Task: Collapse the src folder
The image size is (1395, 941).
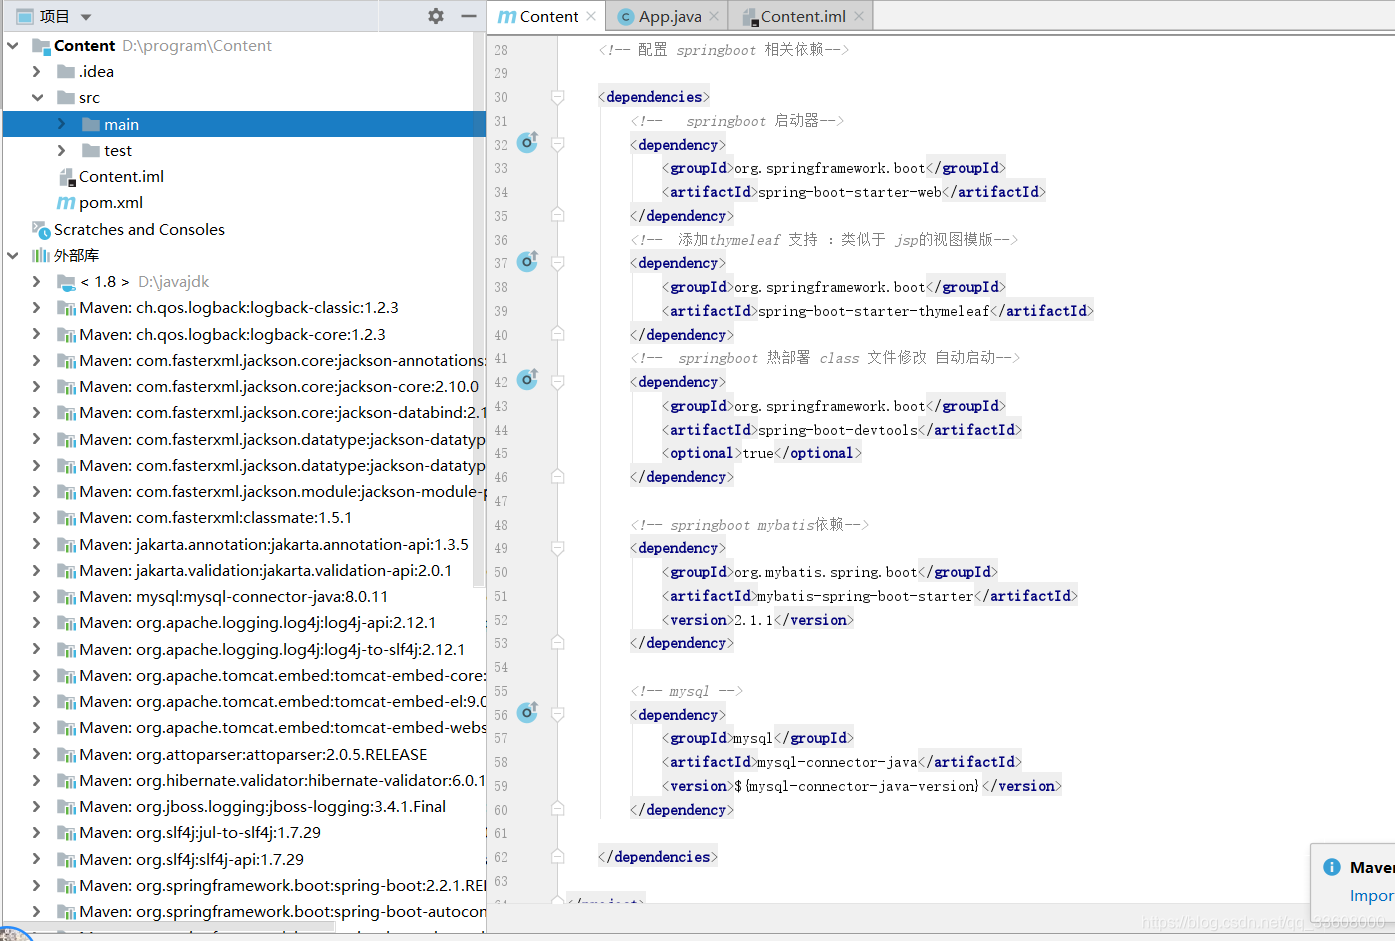Action: pyautogui.click(x=37, y=97)
